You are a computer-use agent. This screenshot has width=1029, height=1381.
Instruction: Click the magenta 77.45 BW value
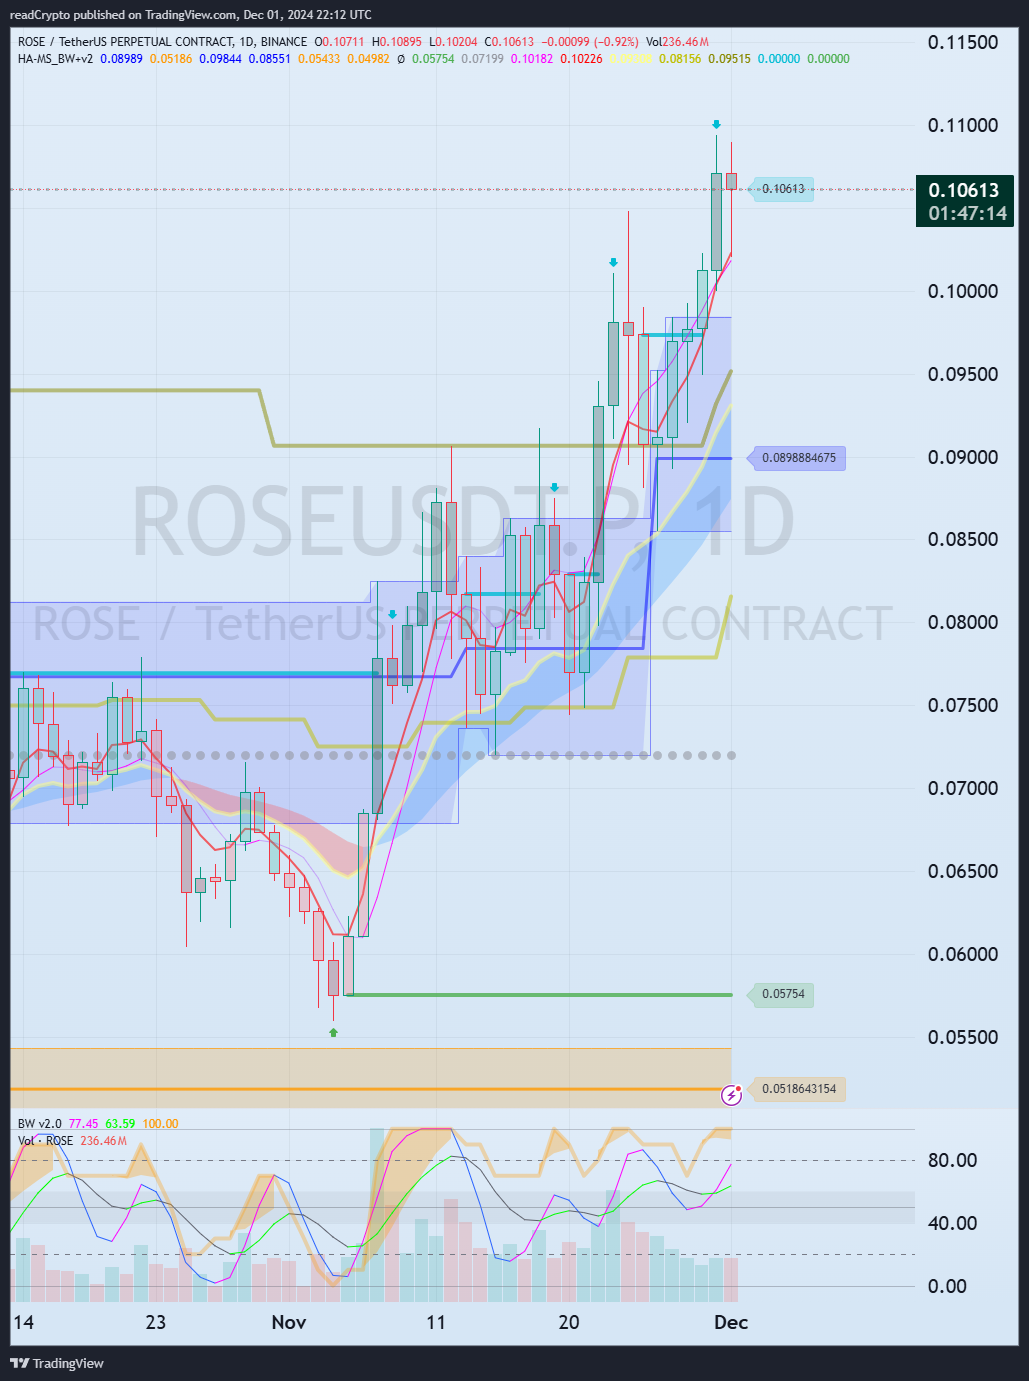[x=83, y=1124]
